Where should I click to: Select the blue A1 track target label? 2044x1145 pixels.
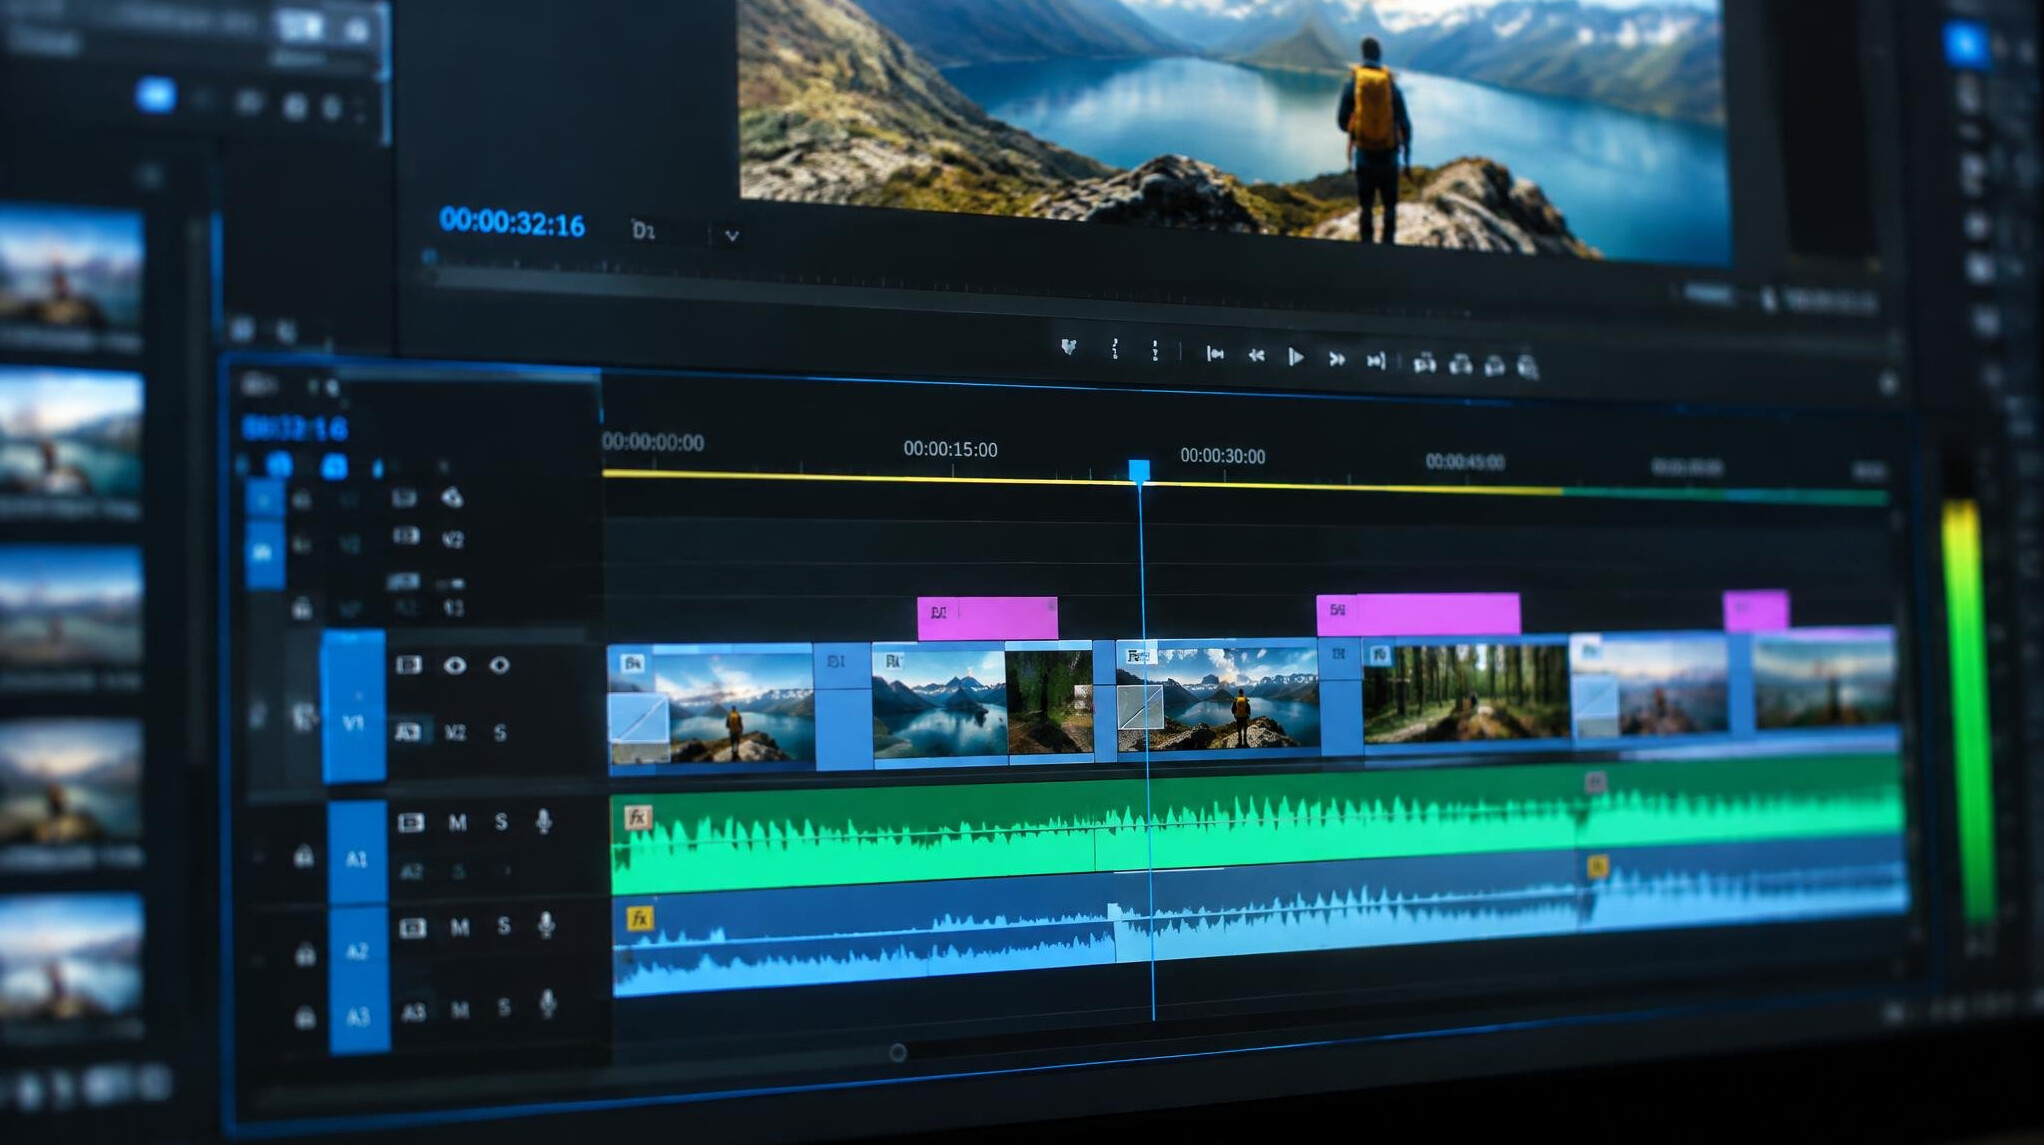[357, 854]
